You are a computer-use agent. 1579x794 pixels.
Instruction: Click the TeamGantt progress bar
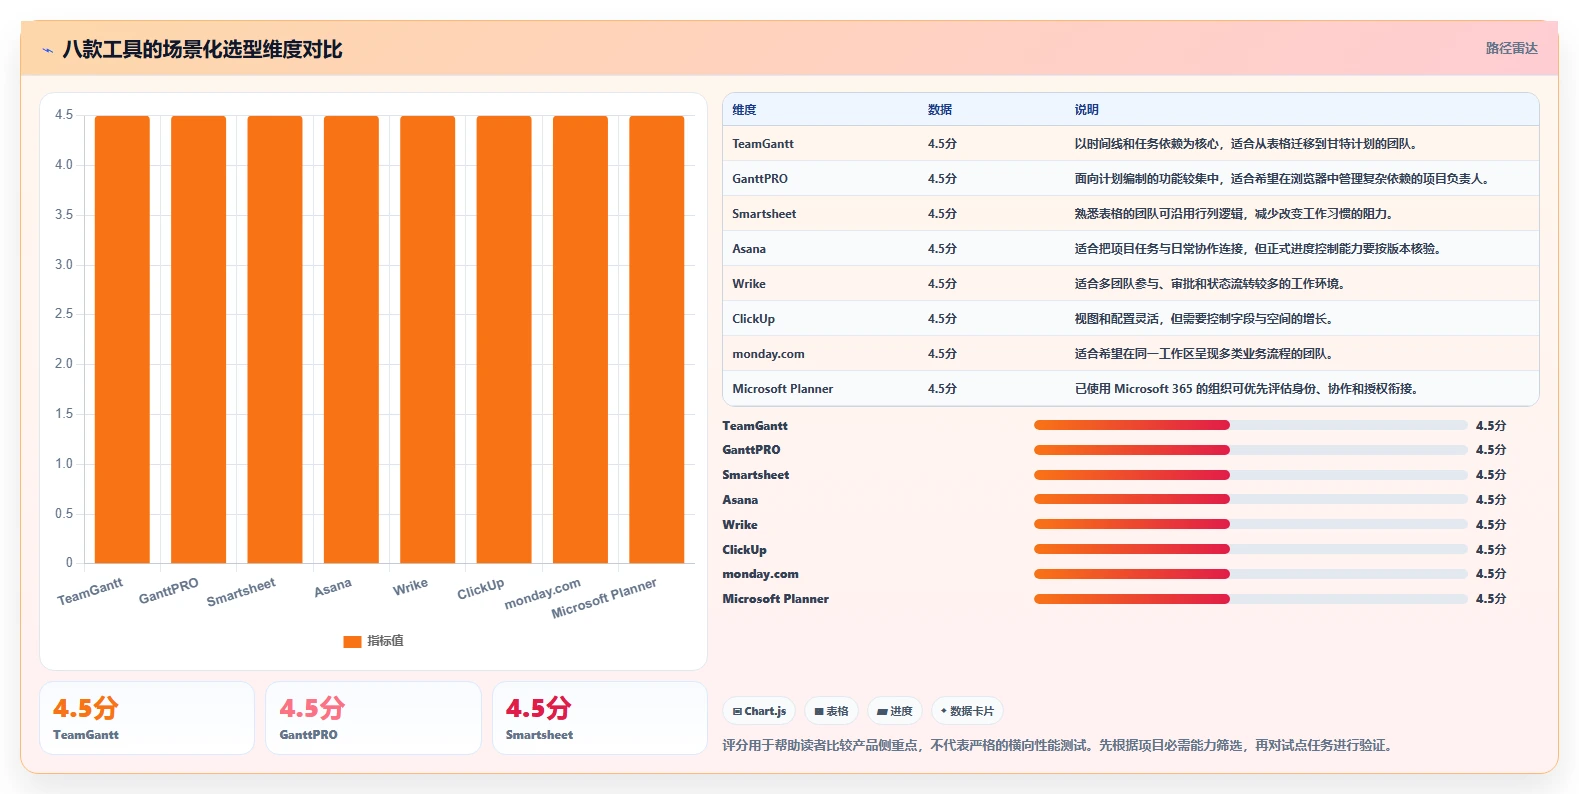[1250, 425]
